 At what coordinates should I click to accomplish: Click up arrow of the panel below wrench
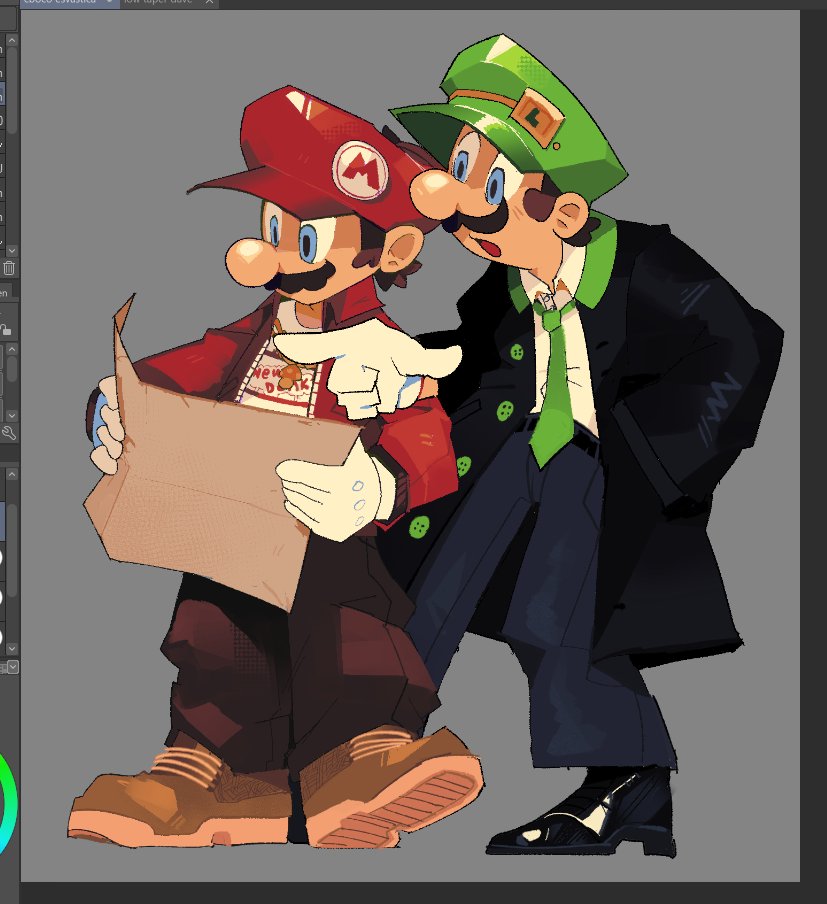tap(12, 474)
